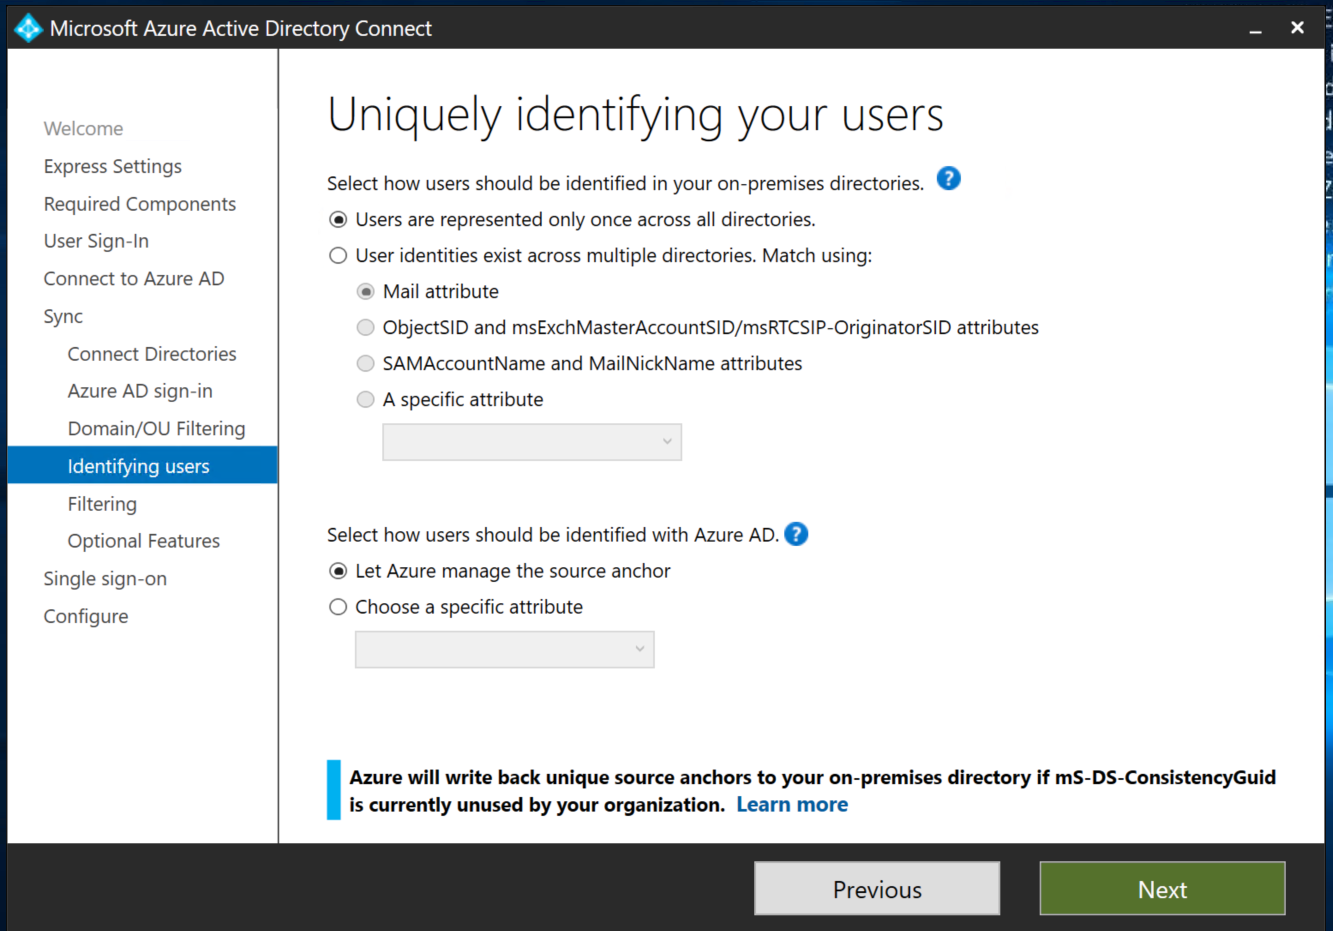Screen dimensions: 1333x931
Task: Minimize the Azure AD Connect window
Action: [1255, 29]
